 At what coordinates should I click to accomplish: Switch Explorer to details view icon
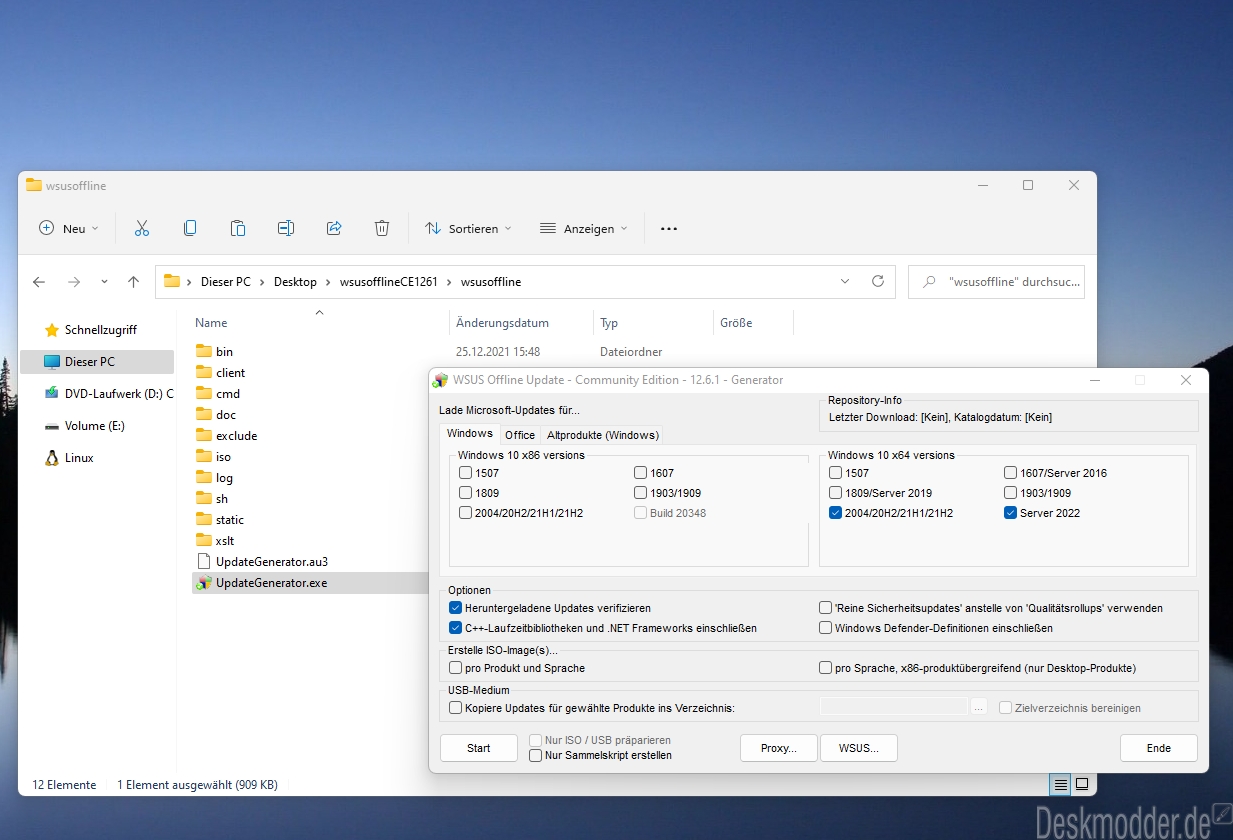pos(1061,785)
